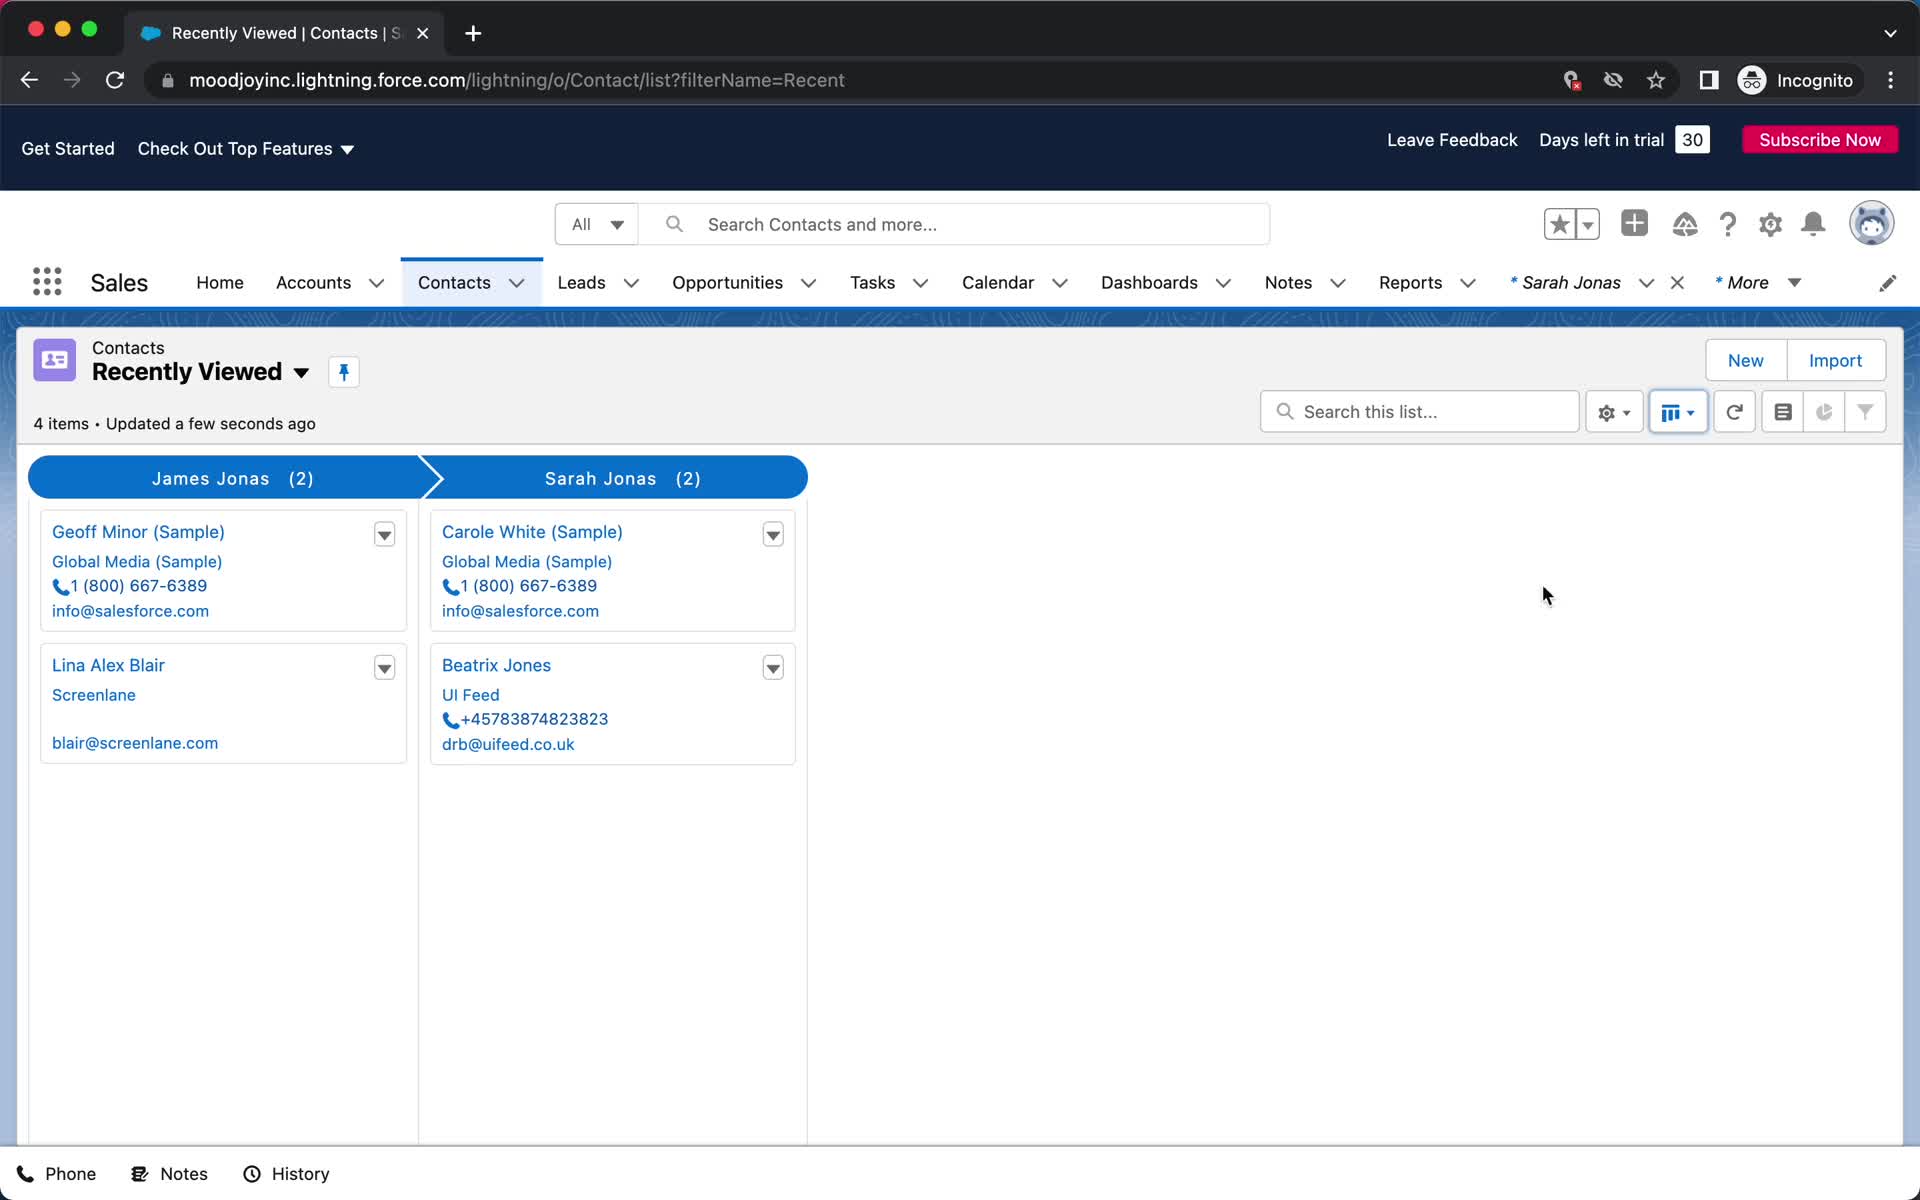Reload the browser page
Screen dimensions: 1920x1200
click(115, 80)
